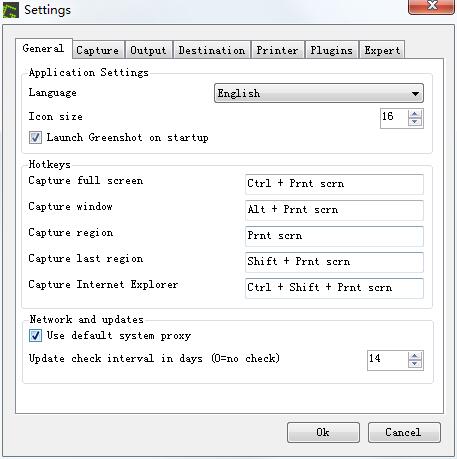The image size is (457, 459).
Task: Go to the Printer tab
Action: tap(277, 50)
